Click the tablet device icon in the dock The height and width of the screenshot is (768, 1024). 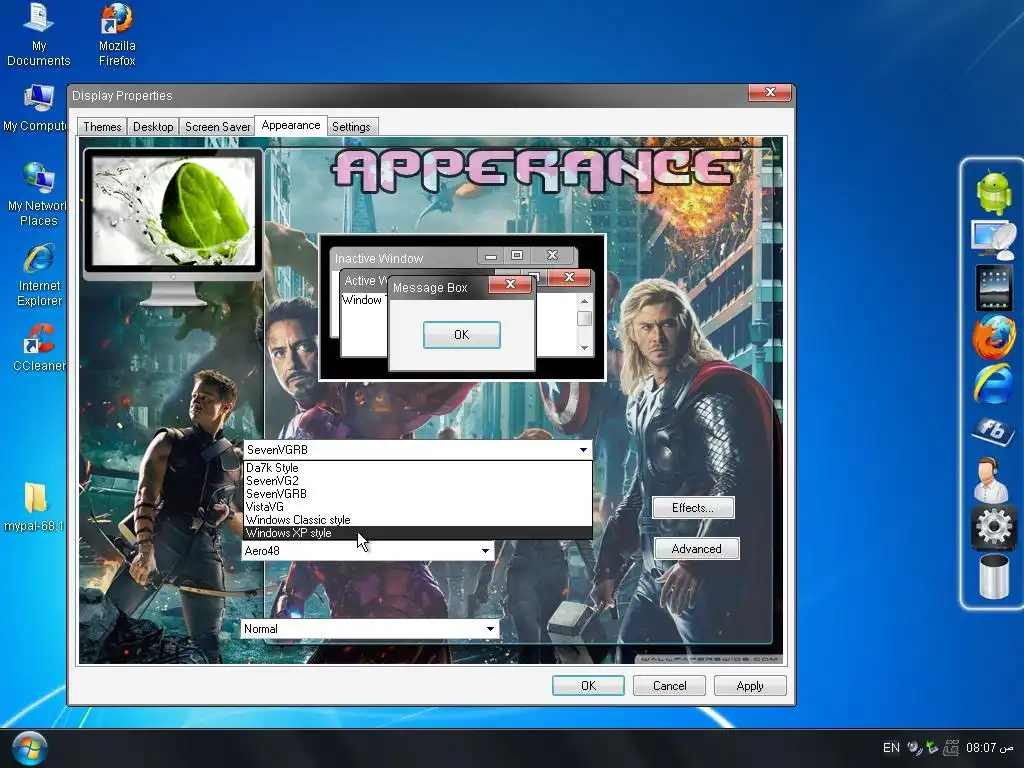pyautogui.click(x=993, y=287)
